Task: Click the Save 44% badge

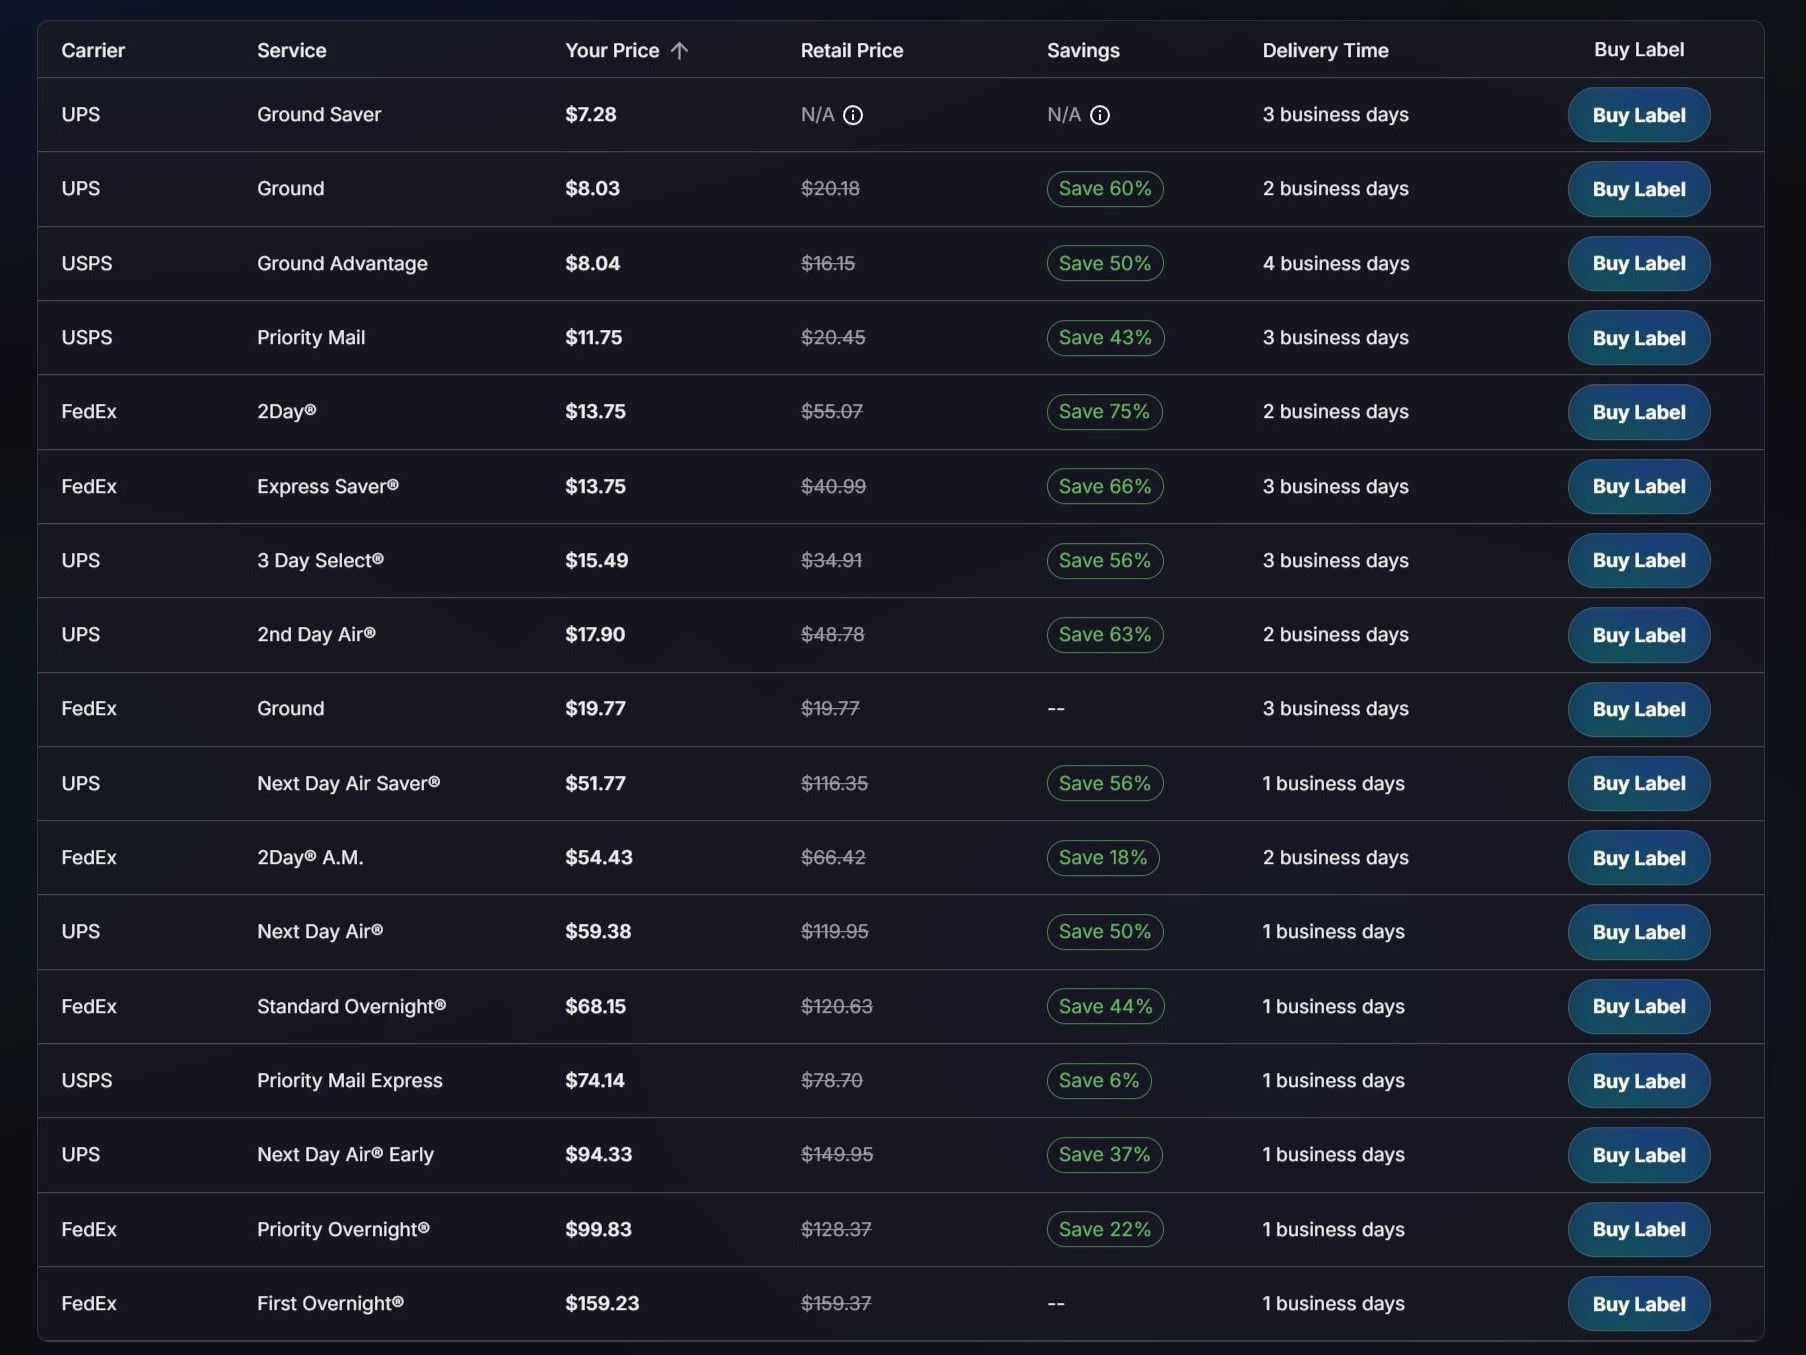Action: [1105, 1007]
